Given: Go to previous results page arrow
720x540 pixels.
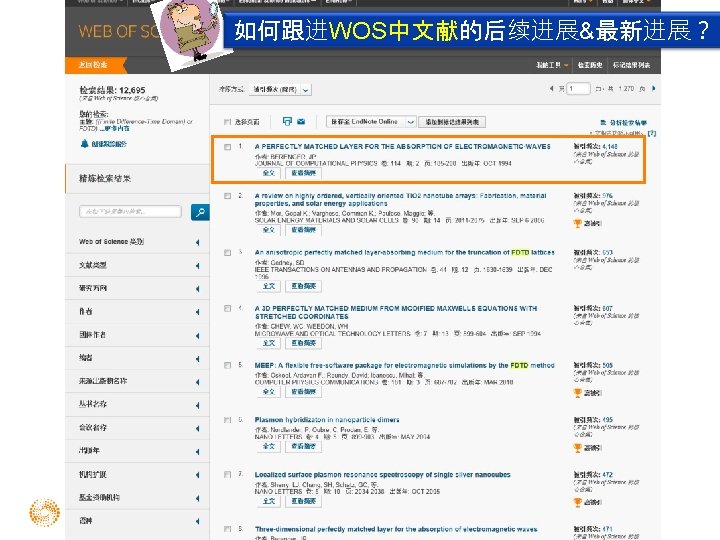Looking at the screenshot, I should coord(551,88).
